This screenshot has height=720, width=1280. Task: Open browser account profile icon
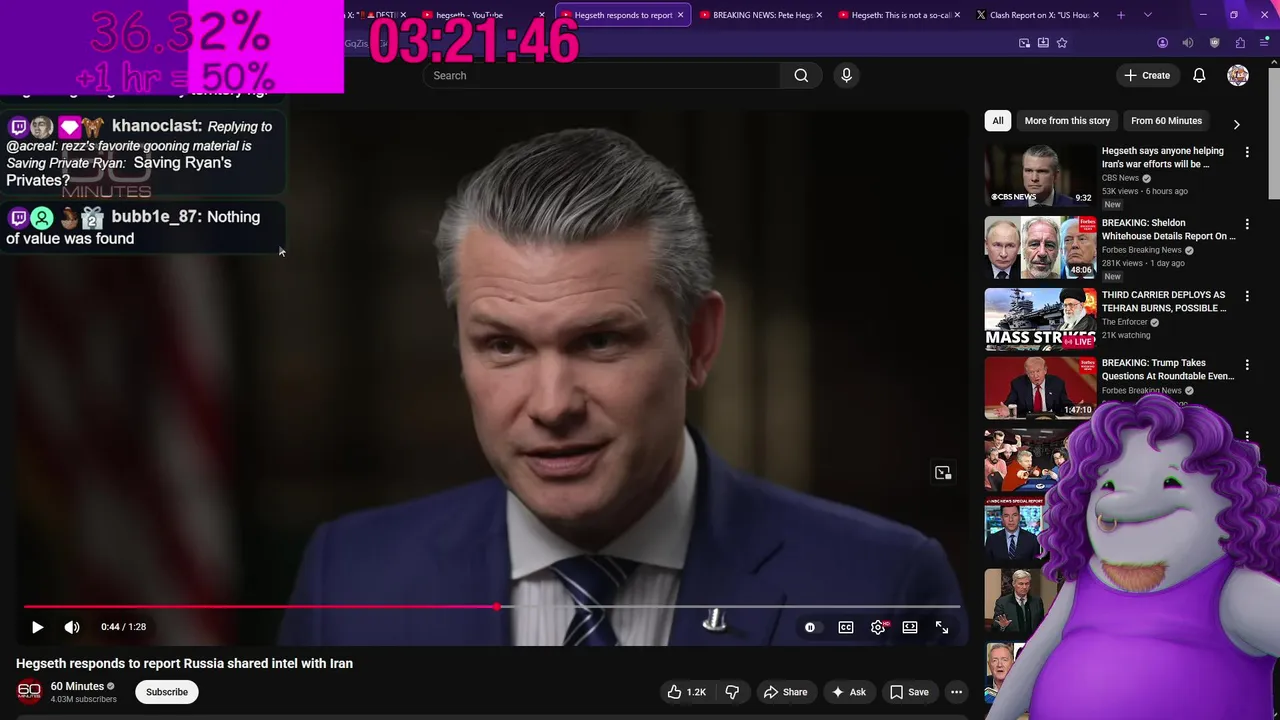point(1162,43)
